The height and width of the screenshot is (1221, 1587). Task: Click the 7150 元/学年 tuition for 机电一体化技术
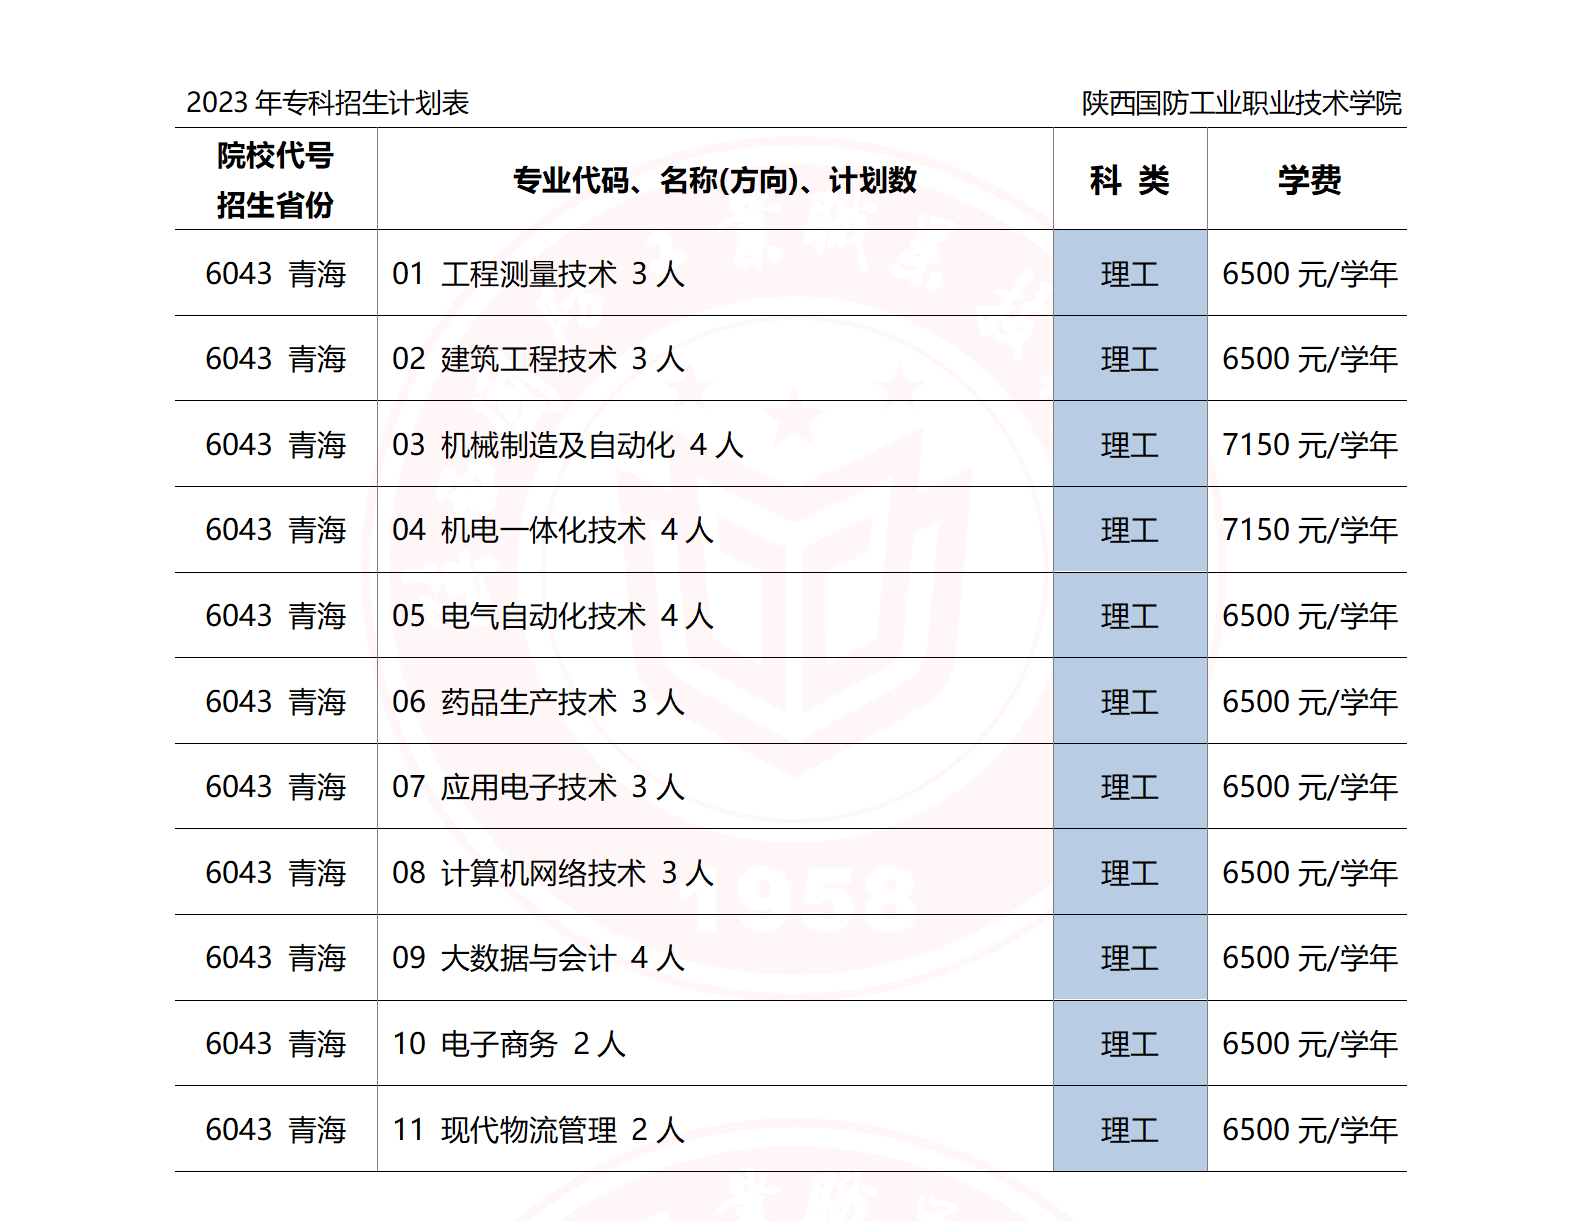point(1309,530)
